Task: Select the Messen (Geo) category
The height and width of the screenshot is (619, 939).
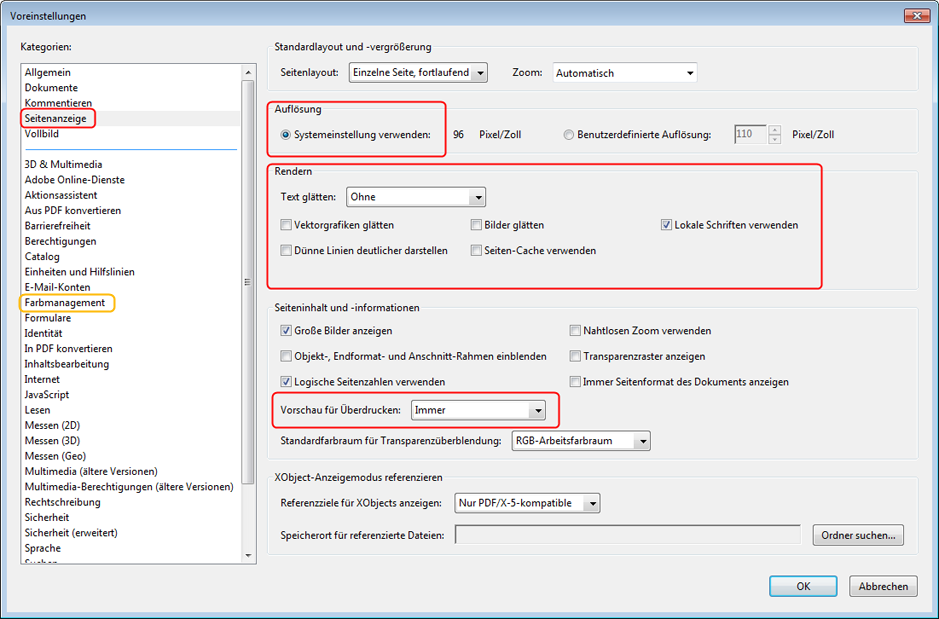Action: pyautogui.click(x=55, y=456)
